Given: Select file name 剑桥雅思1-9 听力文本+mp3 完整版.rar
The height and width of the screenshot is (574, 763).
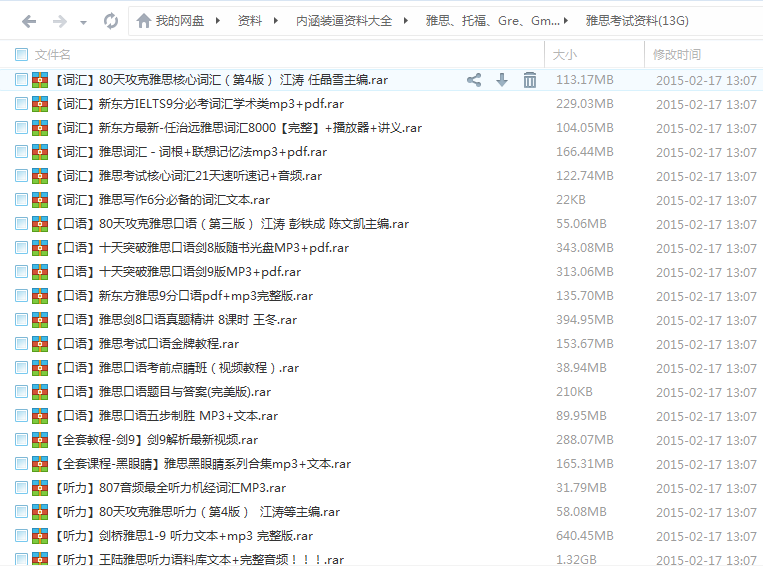Looking at the screenshot, I should click(183, 536).
